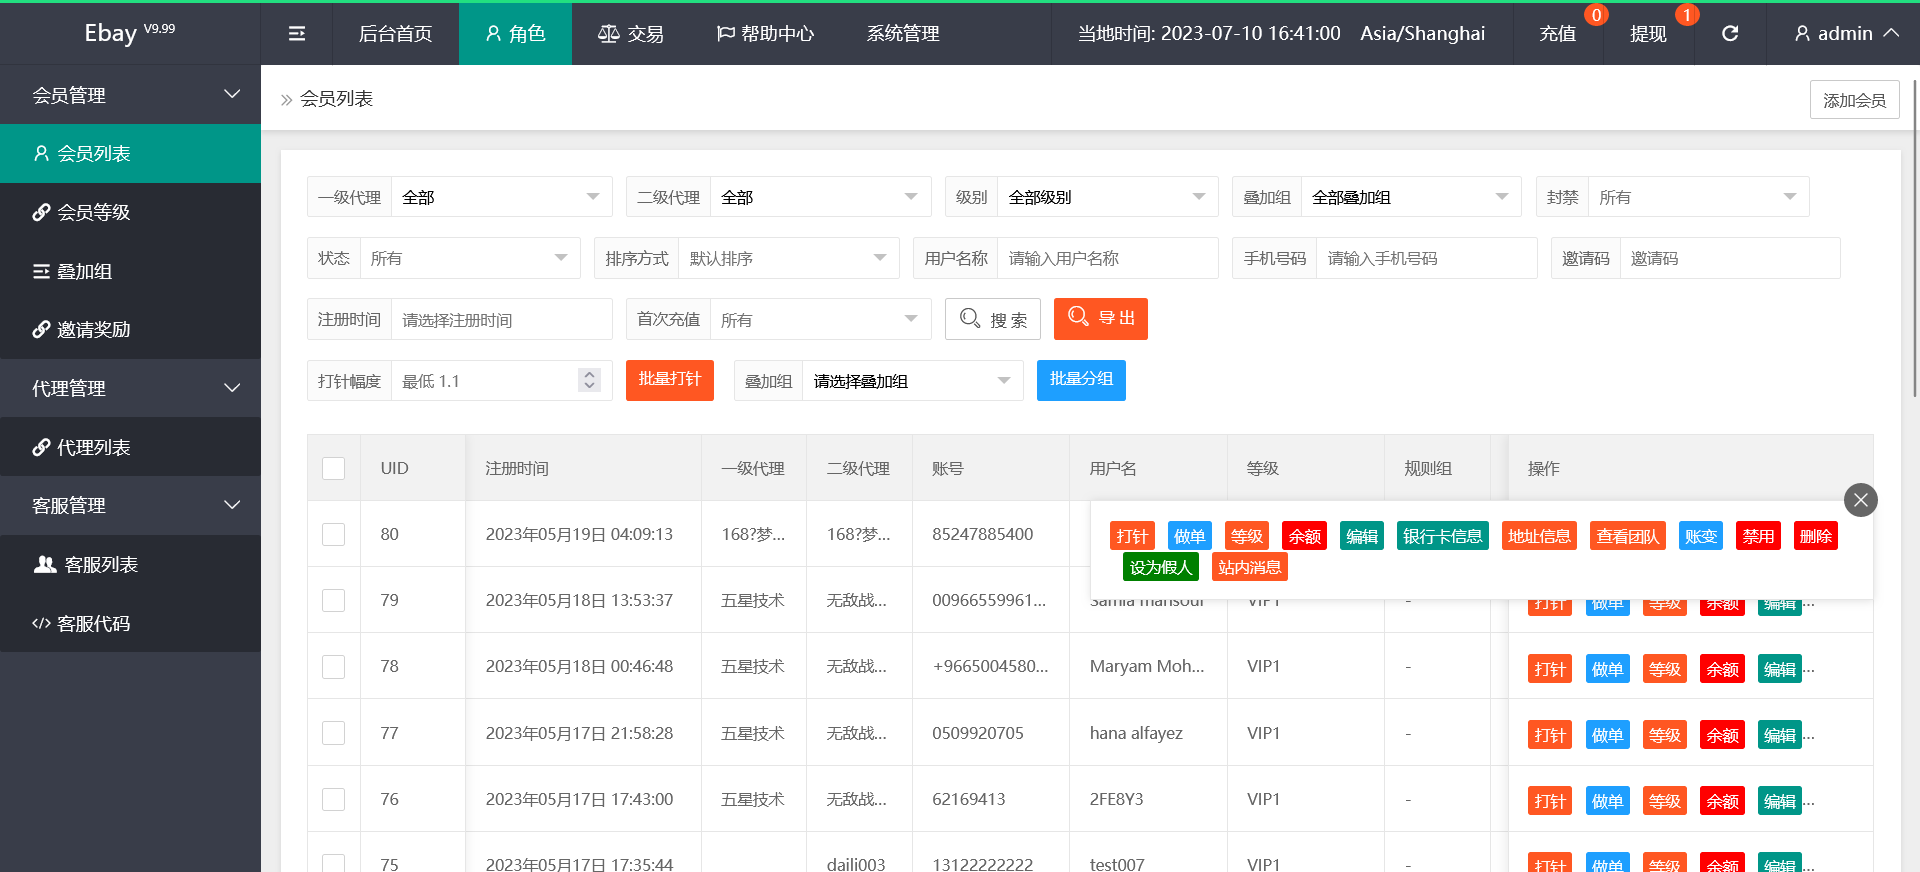
Task: Toggle the select-all header checkbox
Action: [x=334, y=468]
